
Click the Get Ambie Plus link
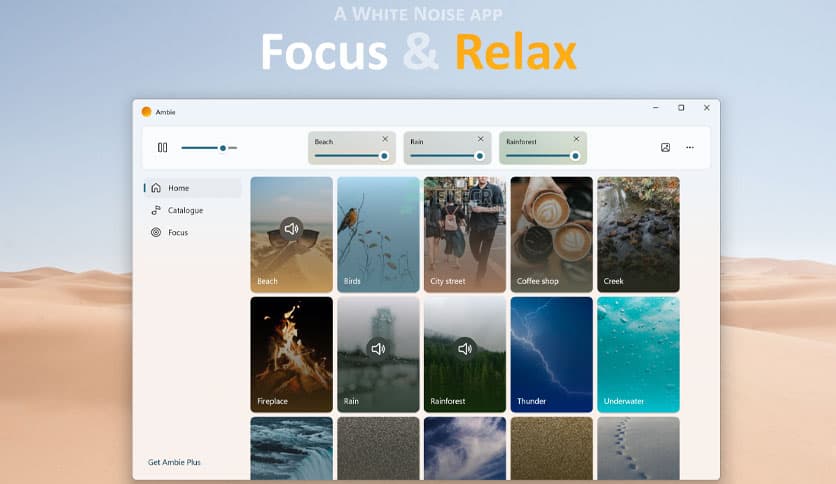pyautogui.click(x=174, y=462)
